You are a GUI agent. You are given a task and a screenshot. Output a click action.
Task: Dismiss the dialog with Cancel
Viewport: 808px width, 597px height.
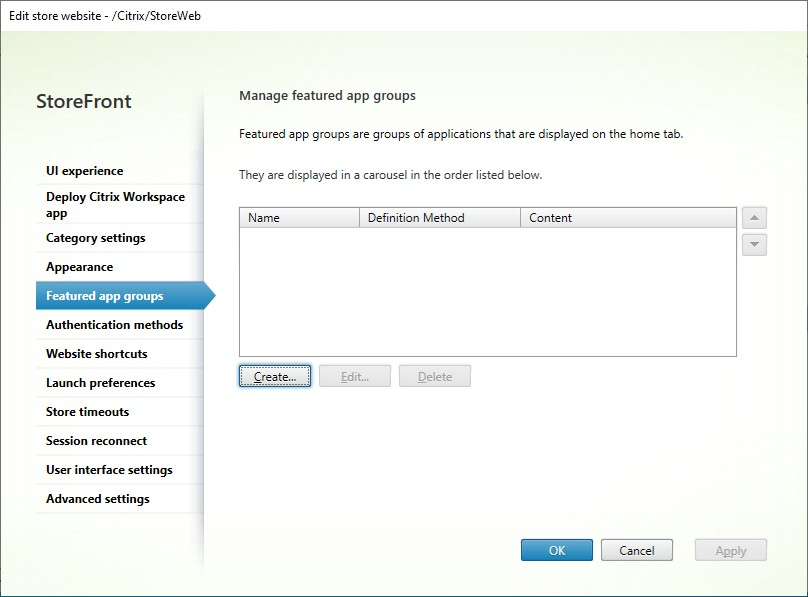(636, 549)
